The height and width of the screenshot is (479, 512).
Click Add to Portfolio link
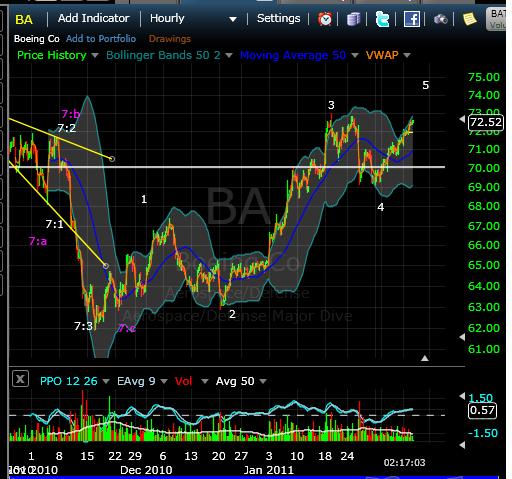coord(101,39)
